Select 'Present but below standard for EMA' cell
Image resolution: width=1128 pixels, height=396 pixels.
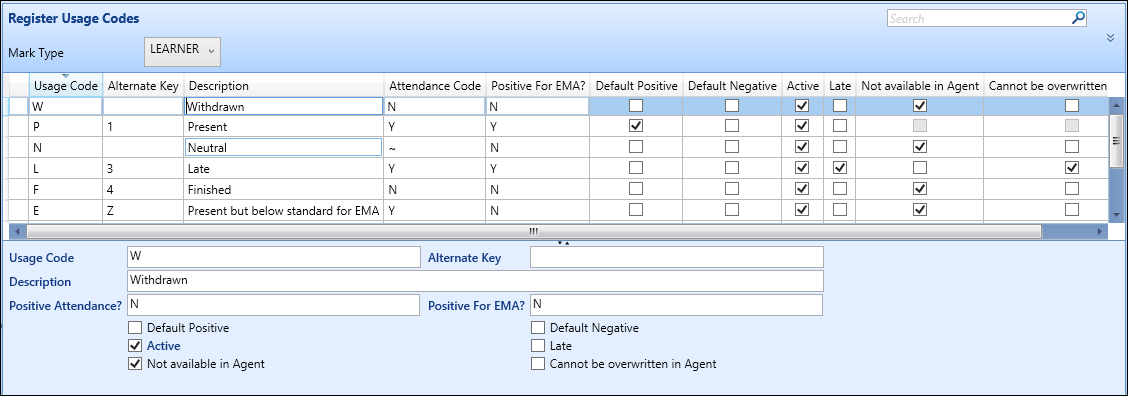click(x=283, y=210)
